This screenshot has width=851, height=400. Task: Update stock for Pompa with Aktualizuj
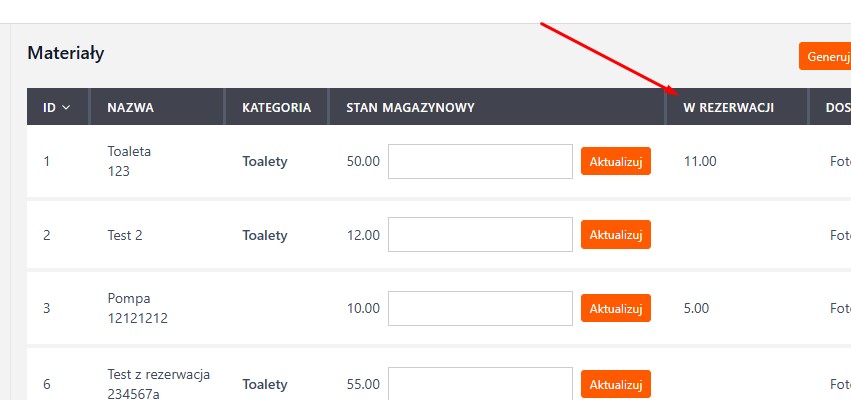pos(615,309)
